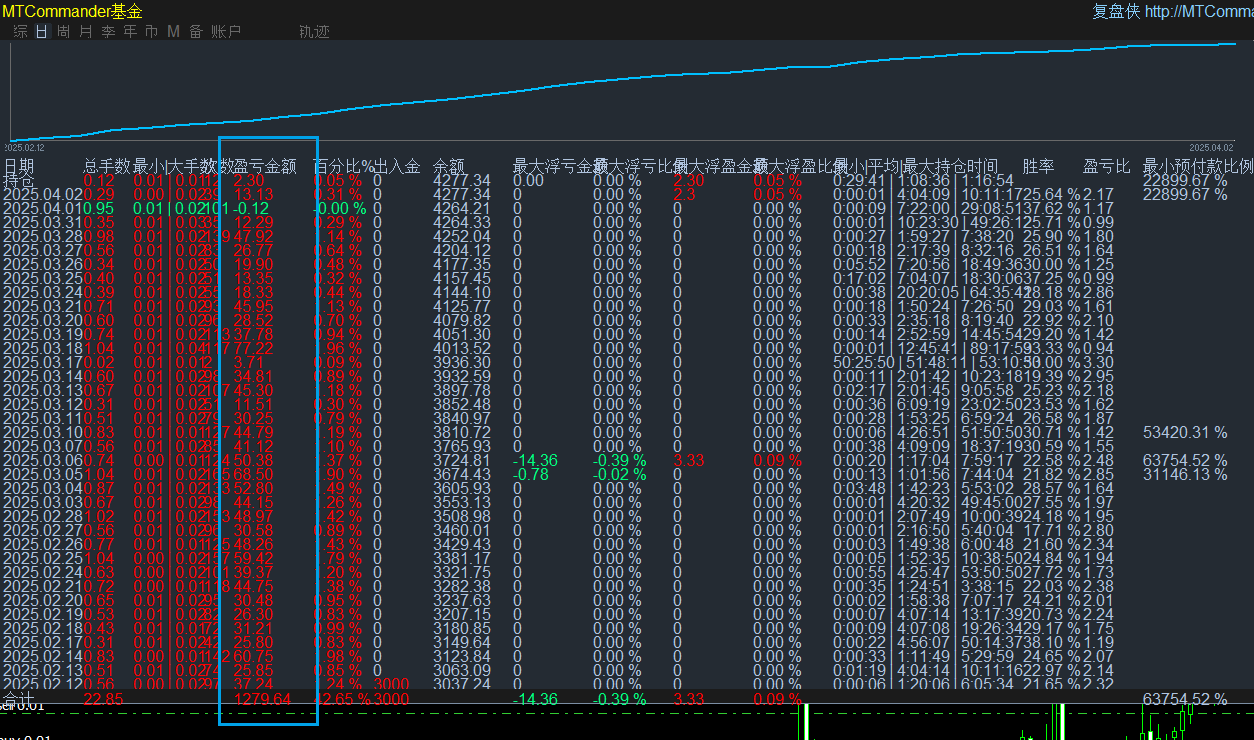Viewport: 1254px width, 740px height.
Task: Select the 2025.03.06 date row
Action: [x=43, y=460]
